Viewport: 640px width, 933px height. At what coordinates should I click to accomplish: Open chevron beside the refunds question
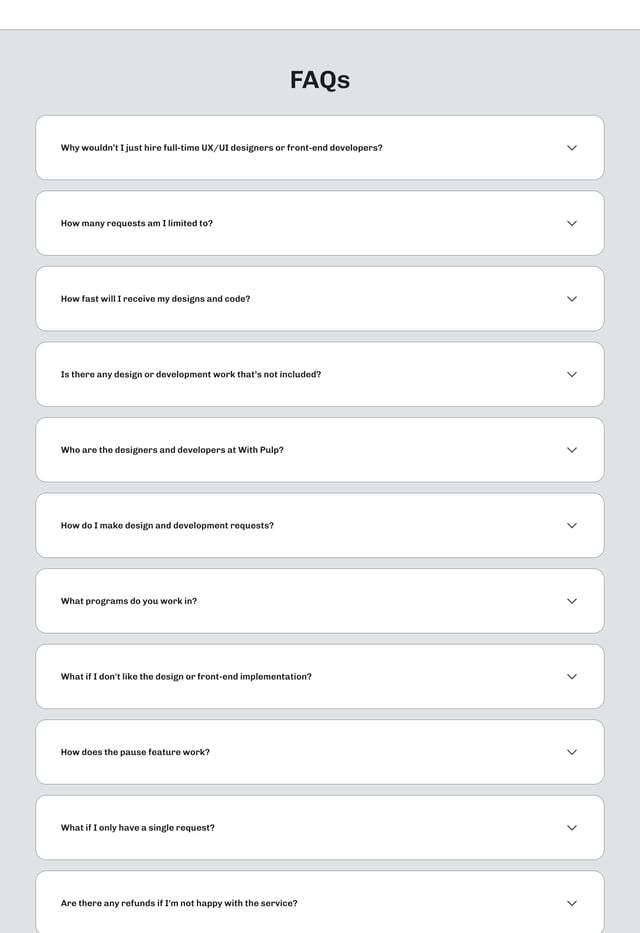(x=572, y=903)
